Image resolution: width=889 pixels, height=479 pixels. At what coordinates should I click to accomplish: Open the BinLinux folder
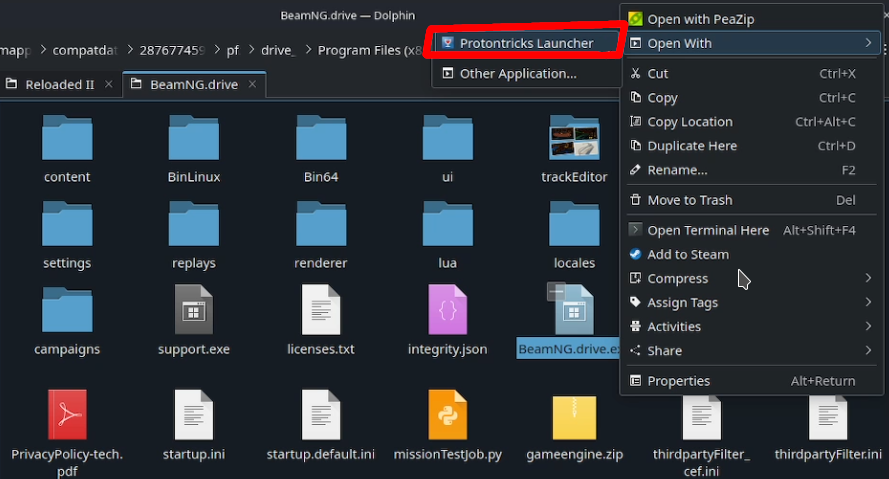194,138
